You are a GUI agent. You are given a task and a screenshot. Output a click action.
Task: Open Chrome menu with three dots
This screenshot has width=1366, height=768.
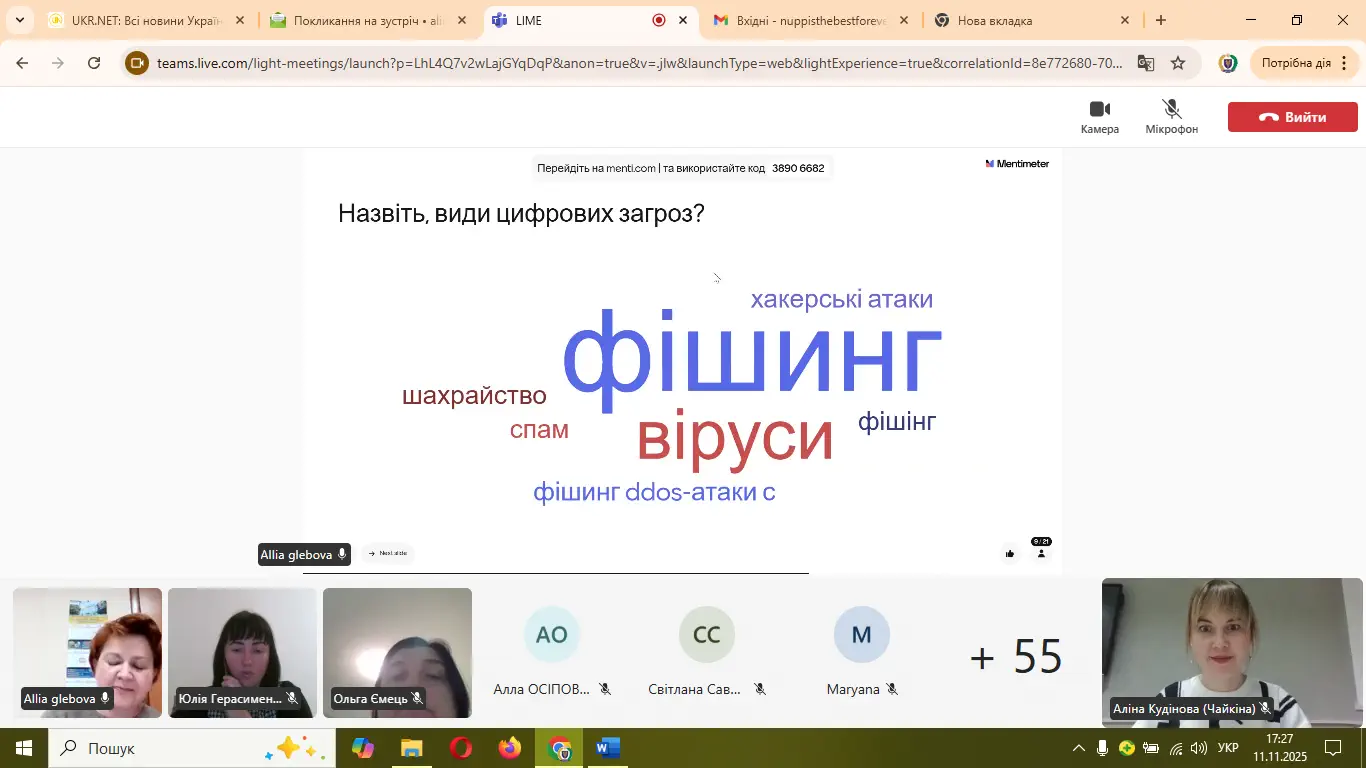pos(1344,63)
